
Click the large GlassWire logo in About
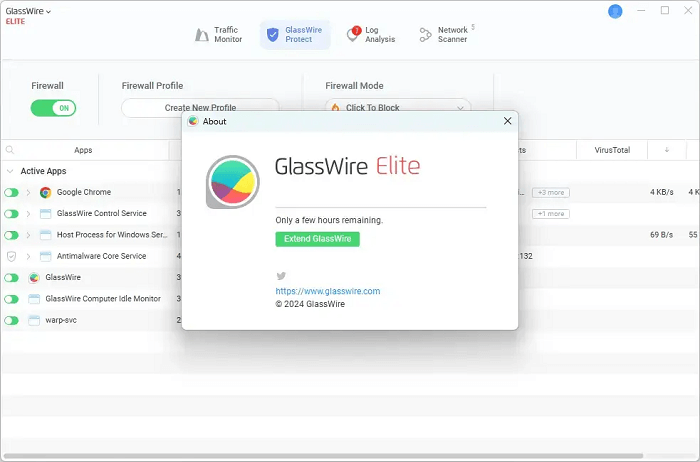[233, 182]
